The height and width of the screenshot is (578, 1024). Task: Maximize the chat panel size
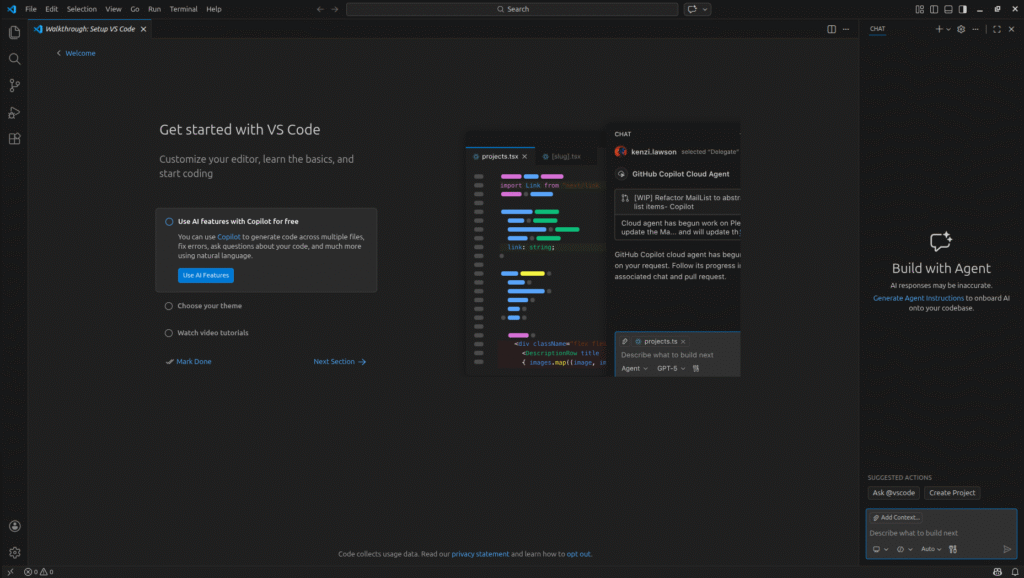[x=996, y=29]
